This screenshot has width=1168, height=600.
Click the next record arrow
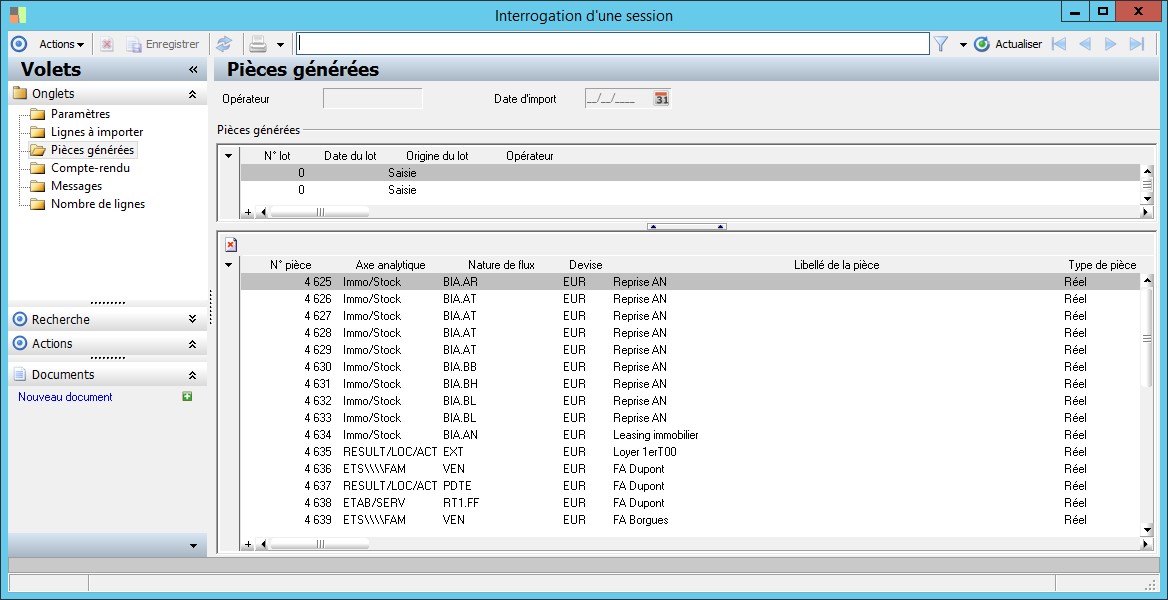pos(1110,44)
